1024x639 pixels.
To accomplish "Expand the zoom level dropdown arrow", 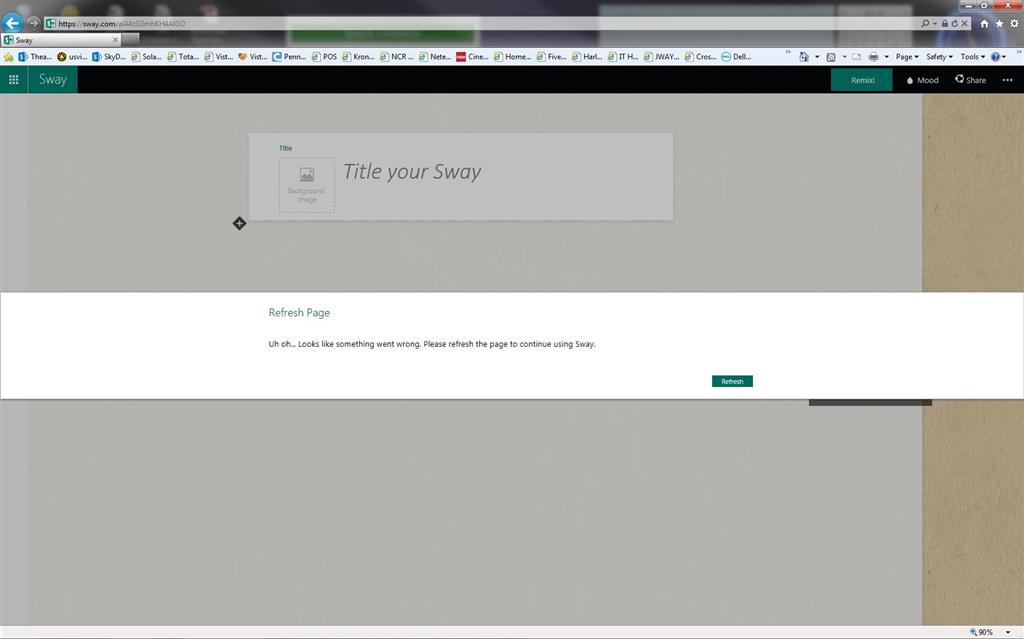I will [x=1008, y=632].
